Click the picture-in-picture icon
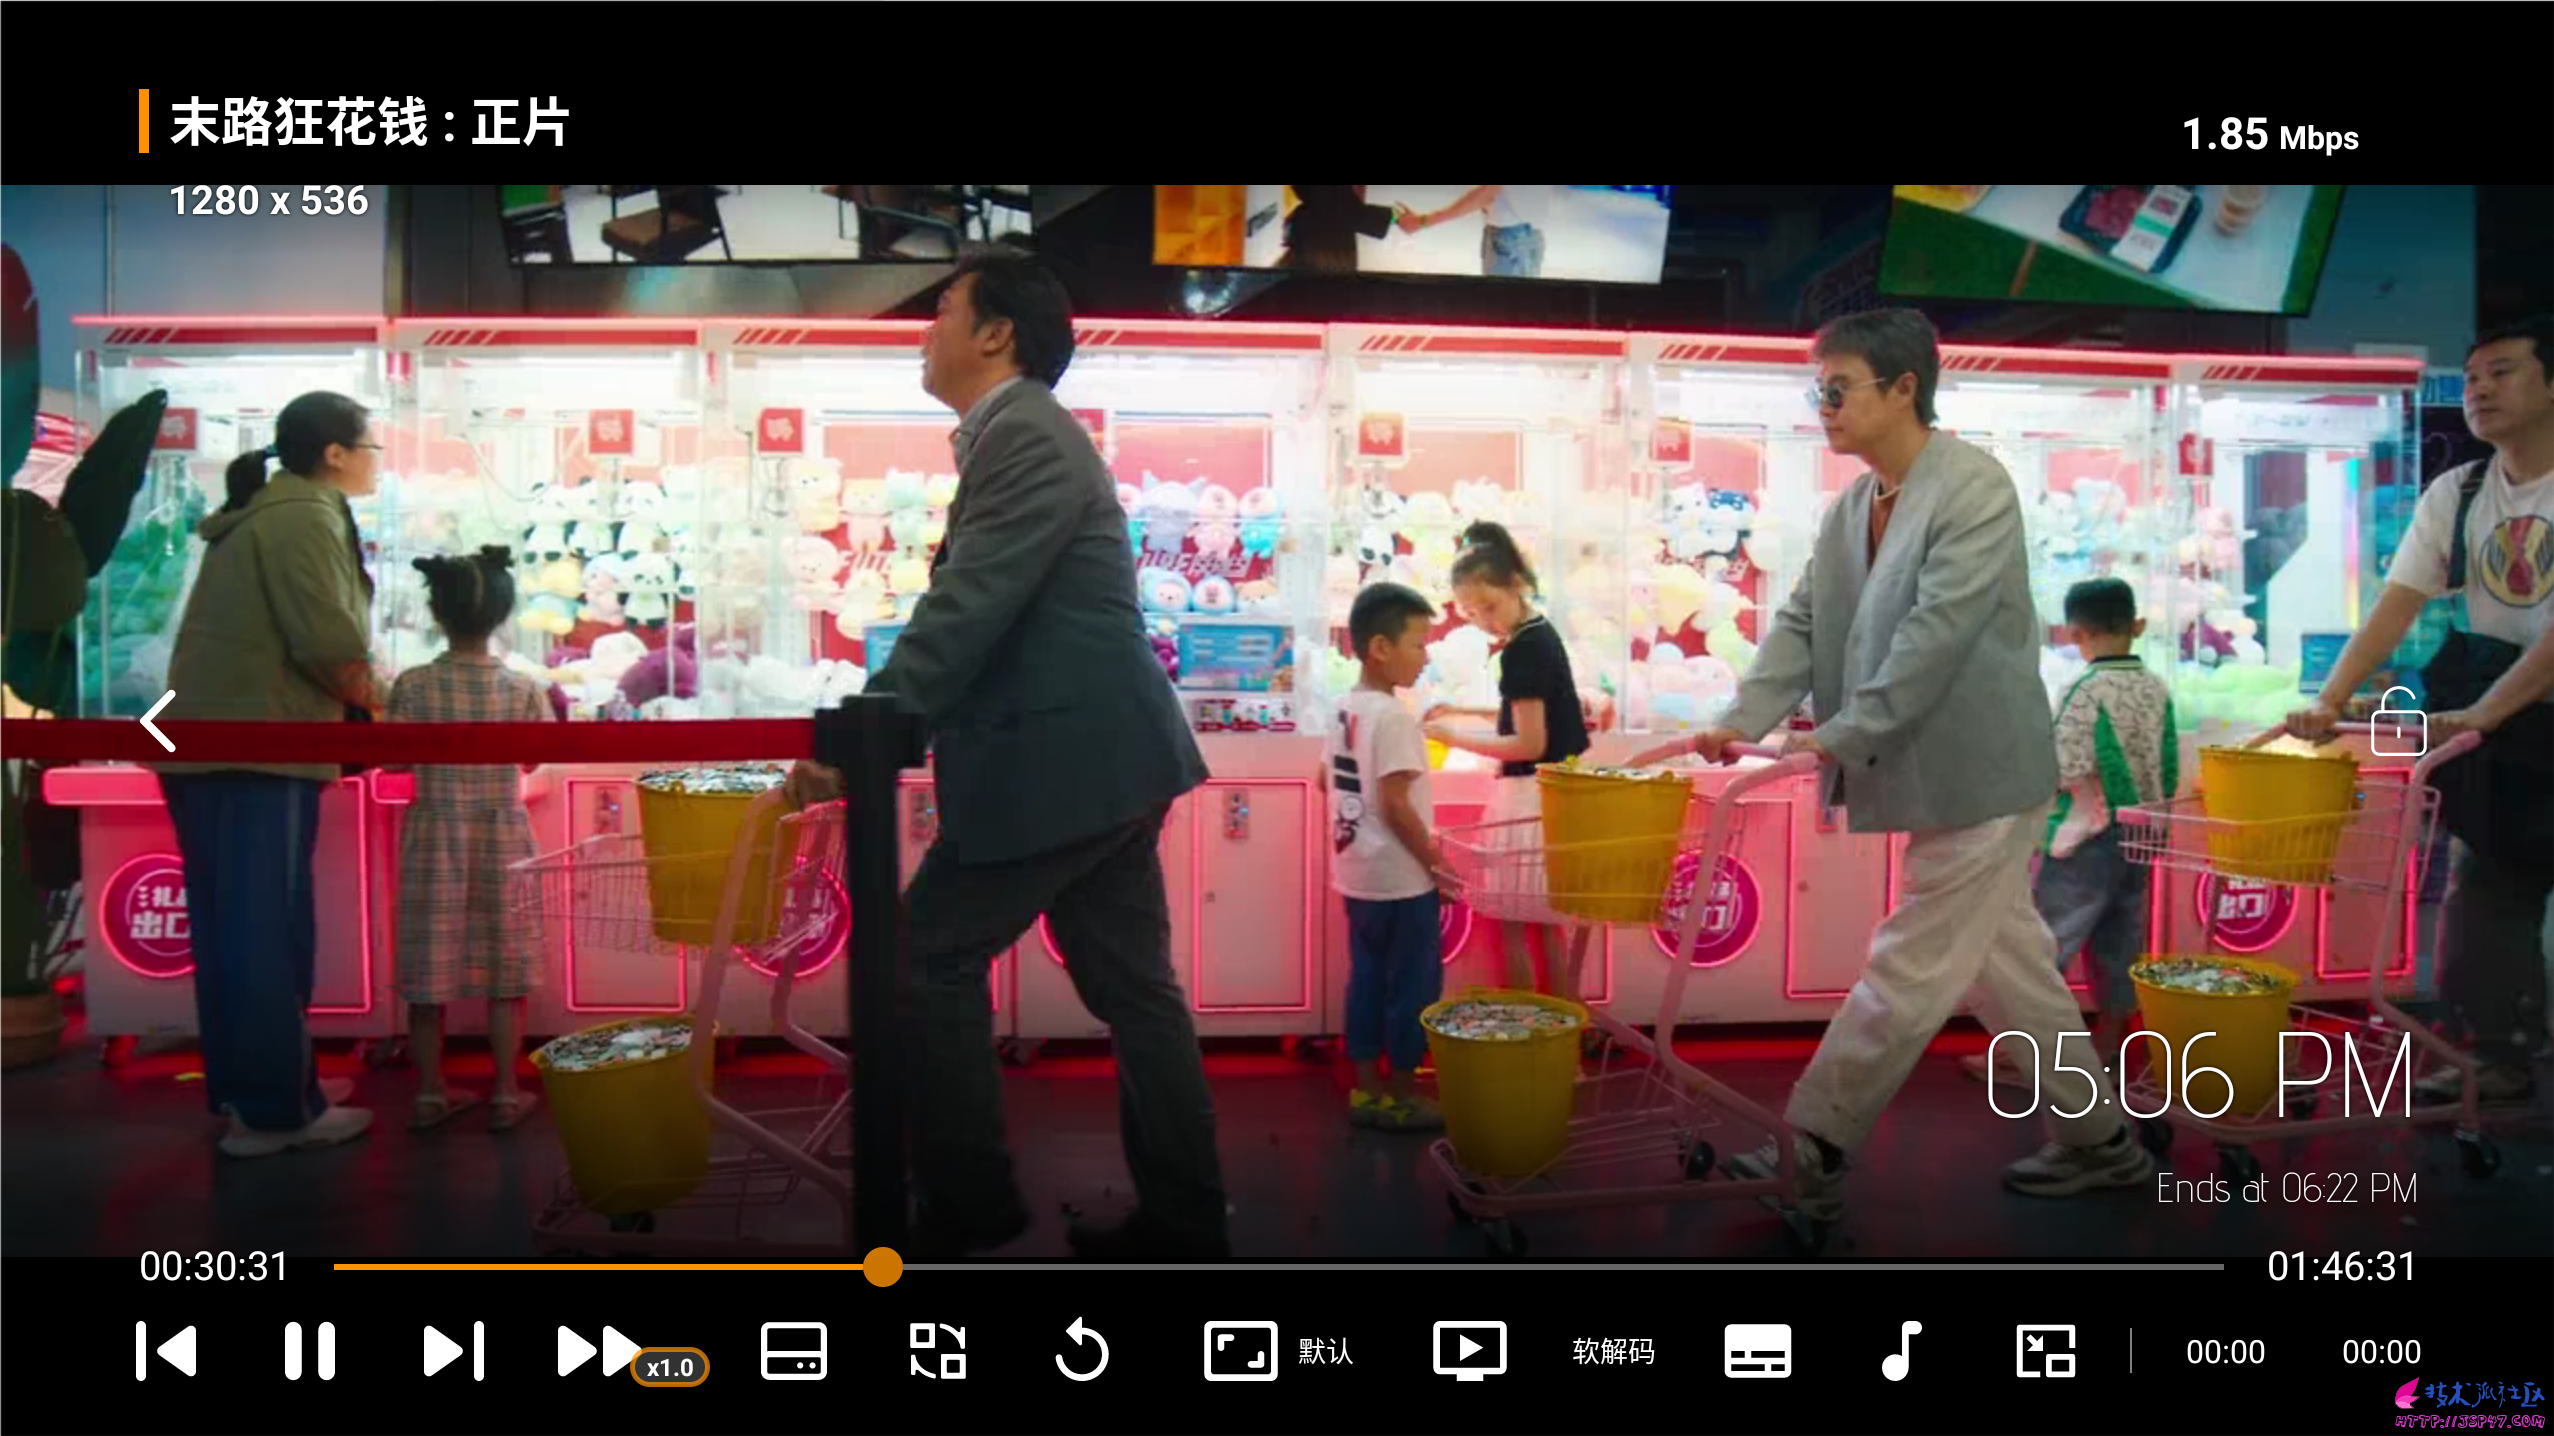2554x1436 pixels. pyautogui.click(x=2045, y=1351)
